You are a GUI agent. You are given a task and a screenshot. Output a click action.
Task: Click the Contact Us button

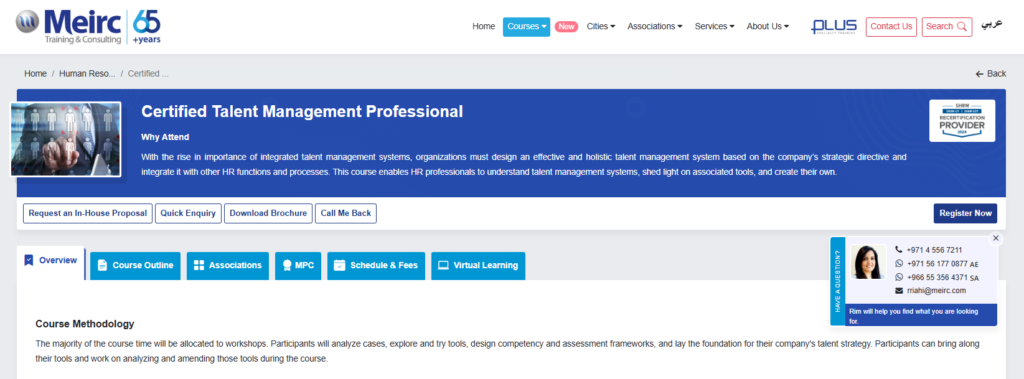[891, 27]
